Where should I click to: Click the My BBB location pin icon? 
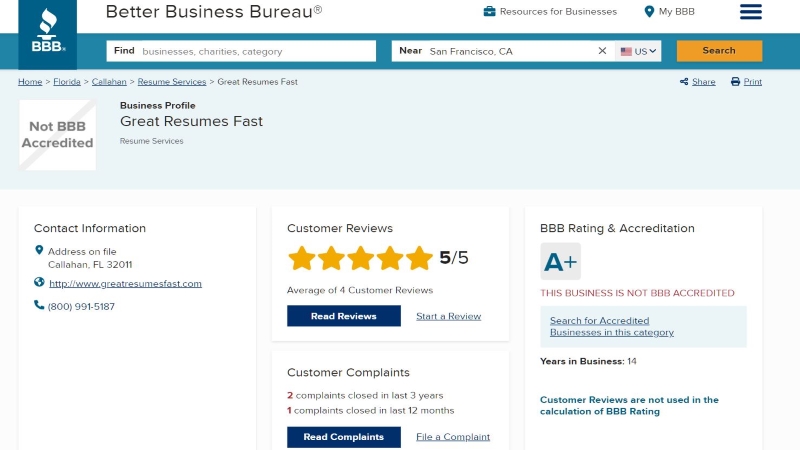tap(649, 11)
